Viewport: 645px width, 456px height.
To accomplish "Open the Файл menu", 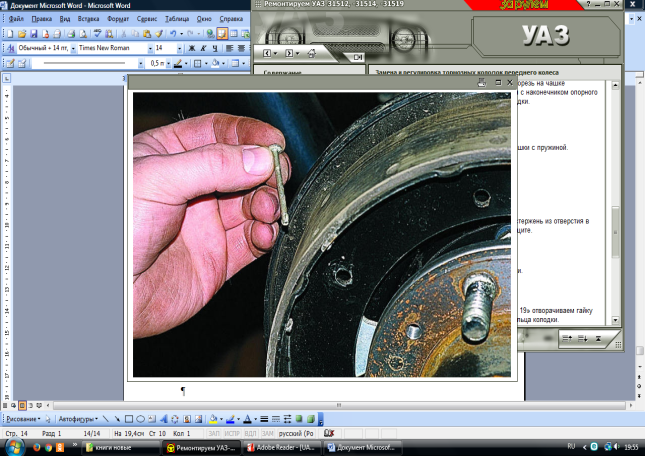I will [16, 19].
